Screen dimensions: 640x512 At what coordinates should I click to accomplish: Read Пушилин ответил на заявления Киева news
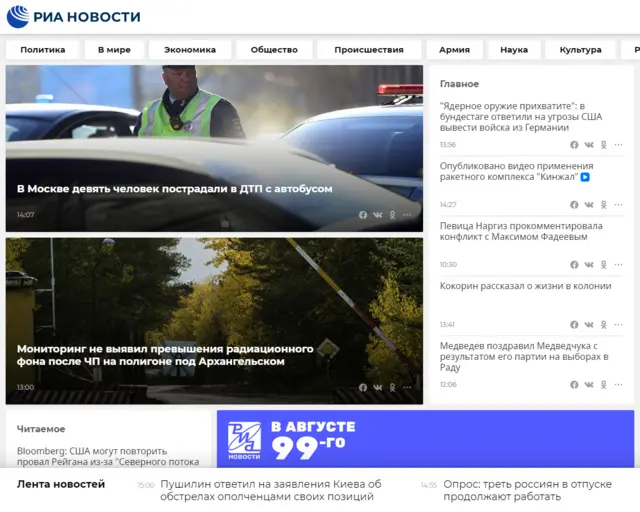click(271, 490)
